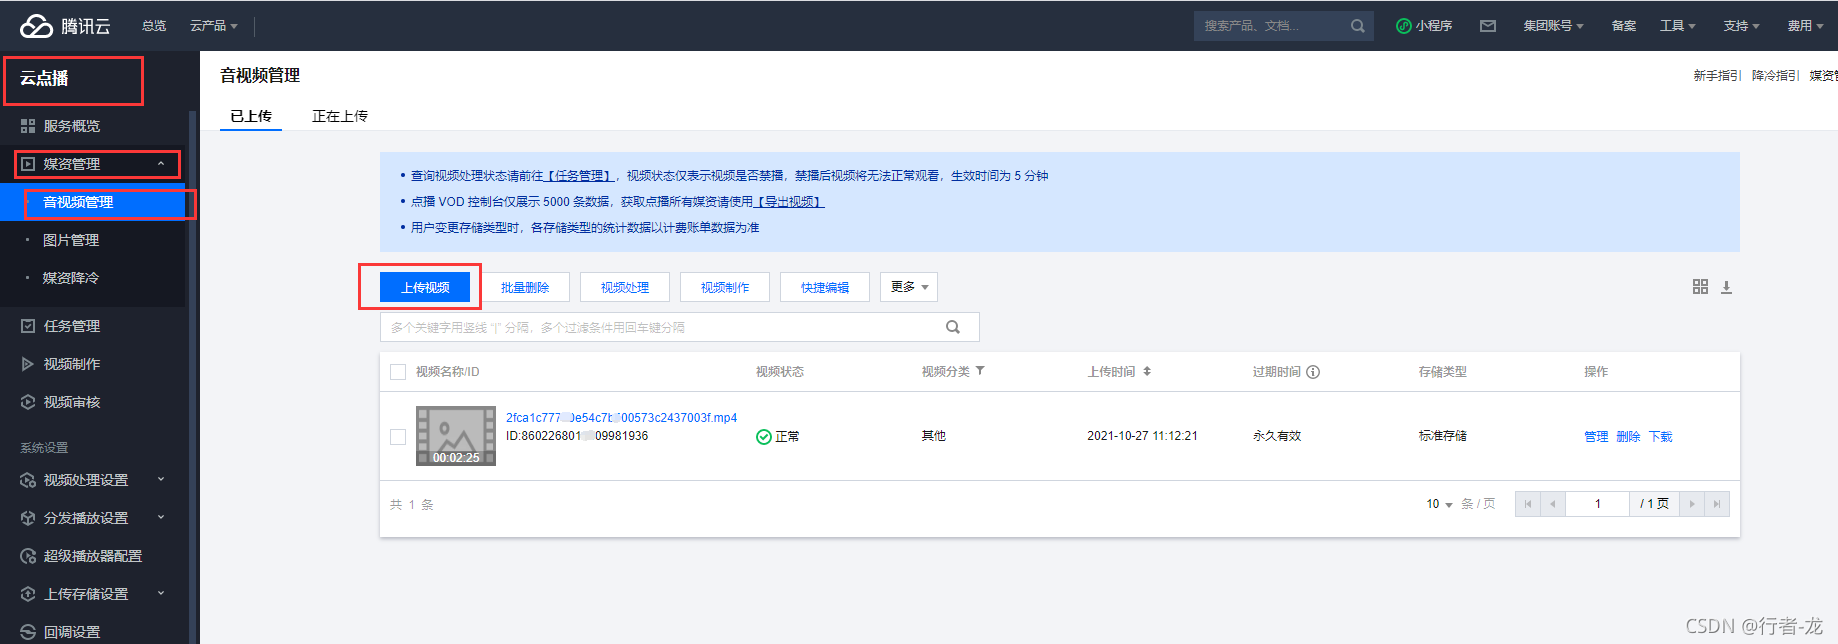This screenshot has height=644, width=1838.
Task: Click the search magnifier in top bar
Action: coord(1357,26)
